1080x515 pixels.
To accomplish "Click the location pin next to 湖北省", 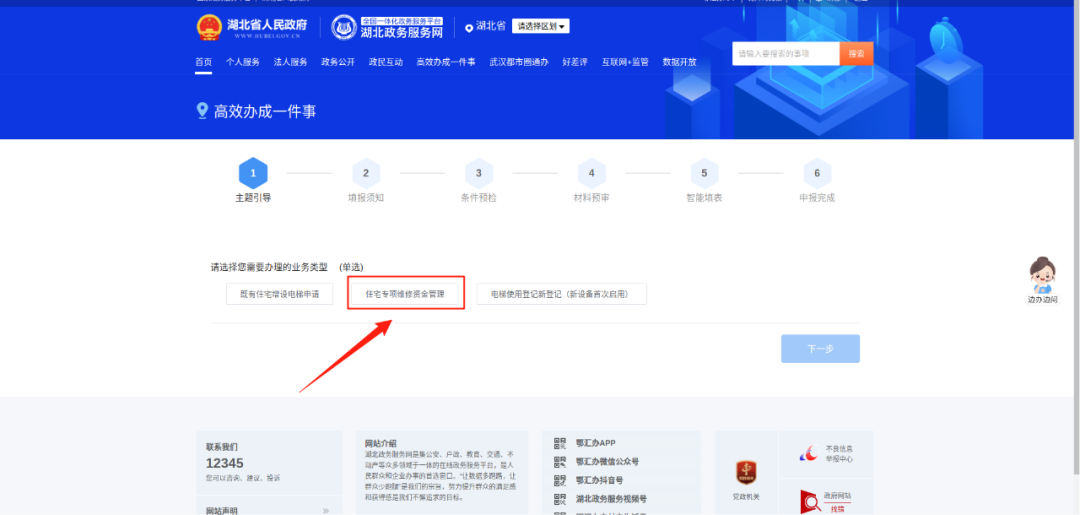I will (470, 27).
